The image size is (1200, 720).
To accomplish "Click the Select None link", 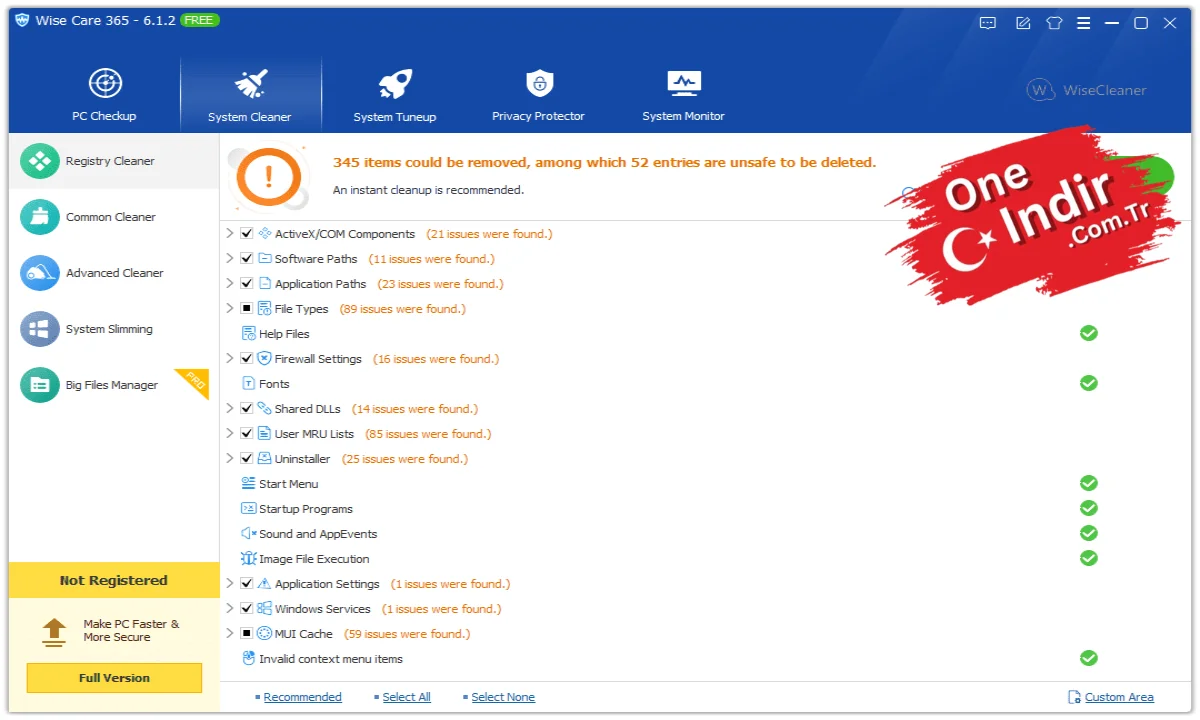I will pos(503,697).
